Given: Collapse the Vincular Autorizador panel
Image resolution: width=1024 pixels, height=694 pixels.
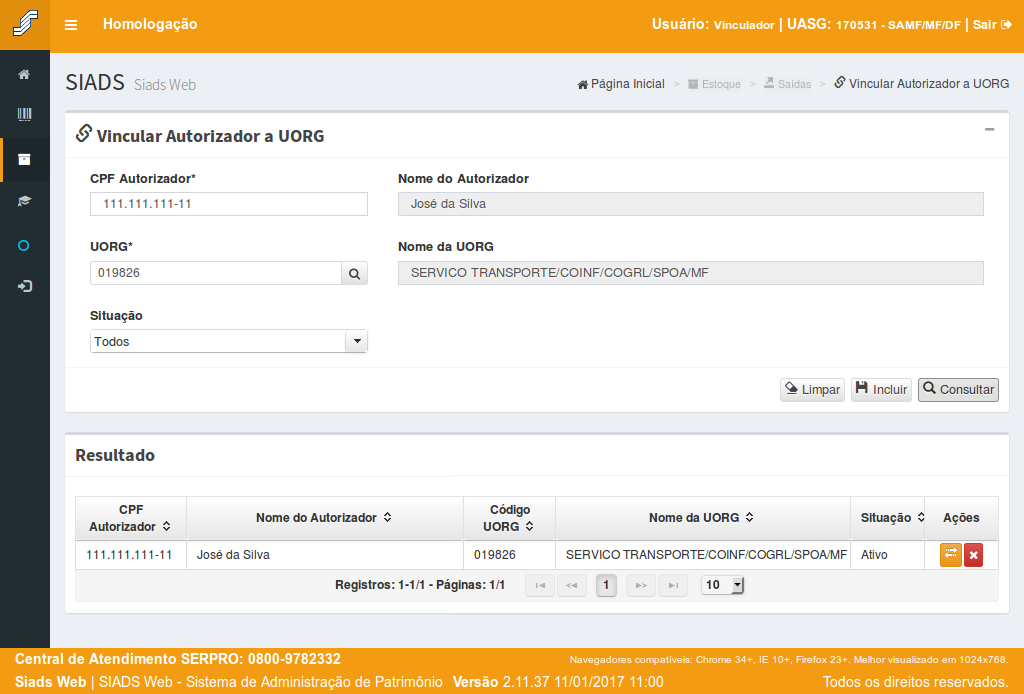Looking at the screenshot, I should tap(989, 129).
